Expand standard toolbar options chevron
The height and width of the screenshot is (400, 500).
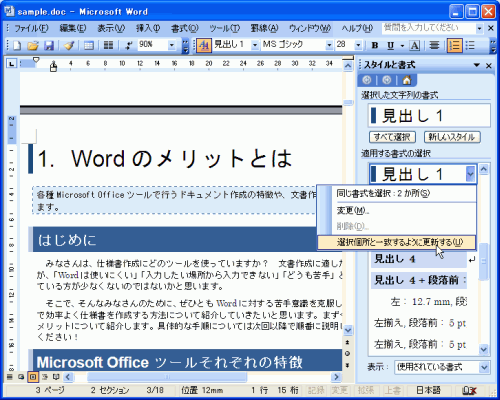point(186,46)
